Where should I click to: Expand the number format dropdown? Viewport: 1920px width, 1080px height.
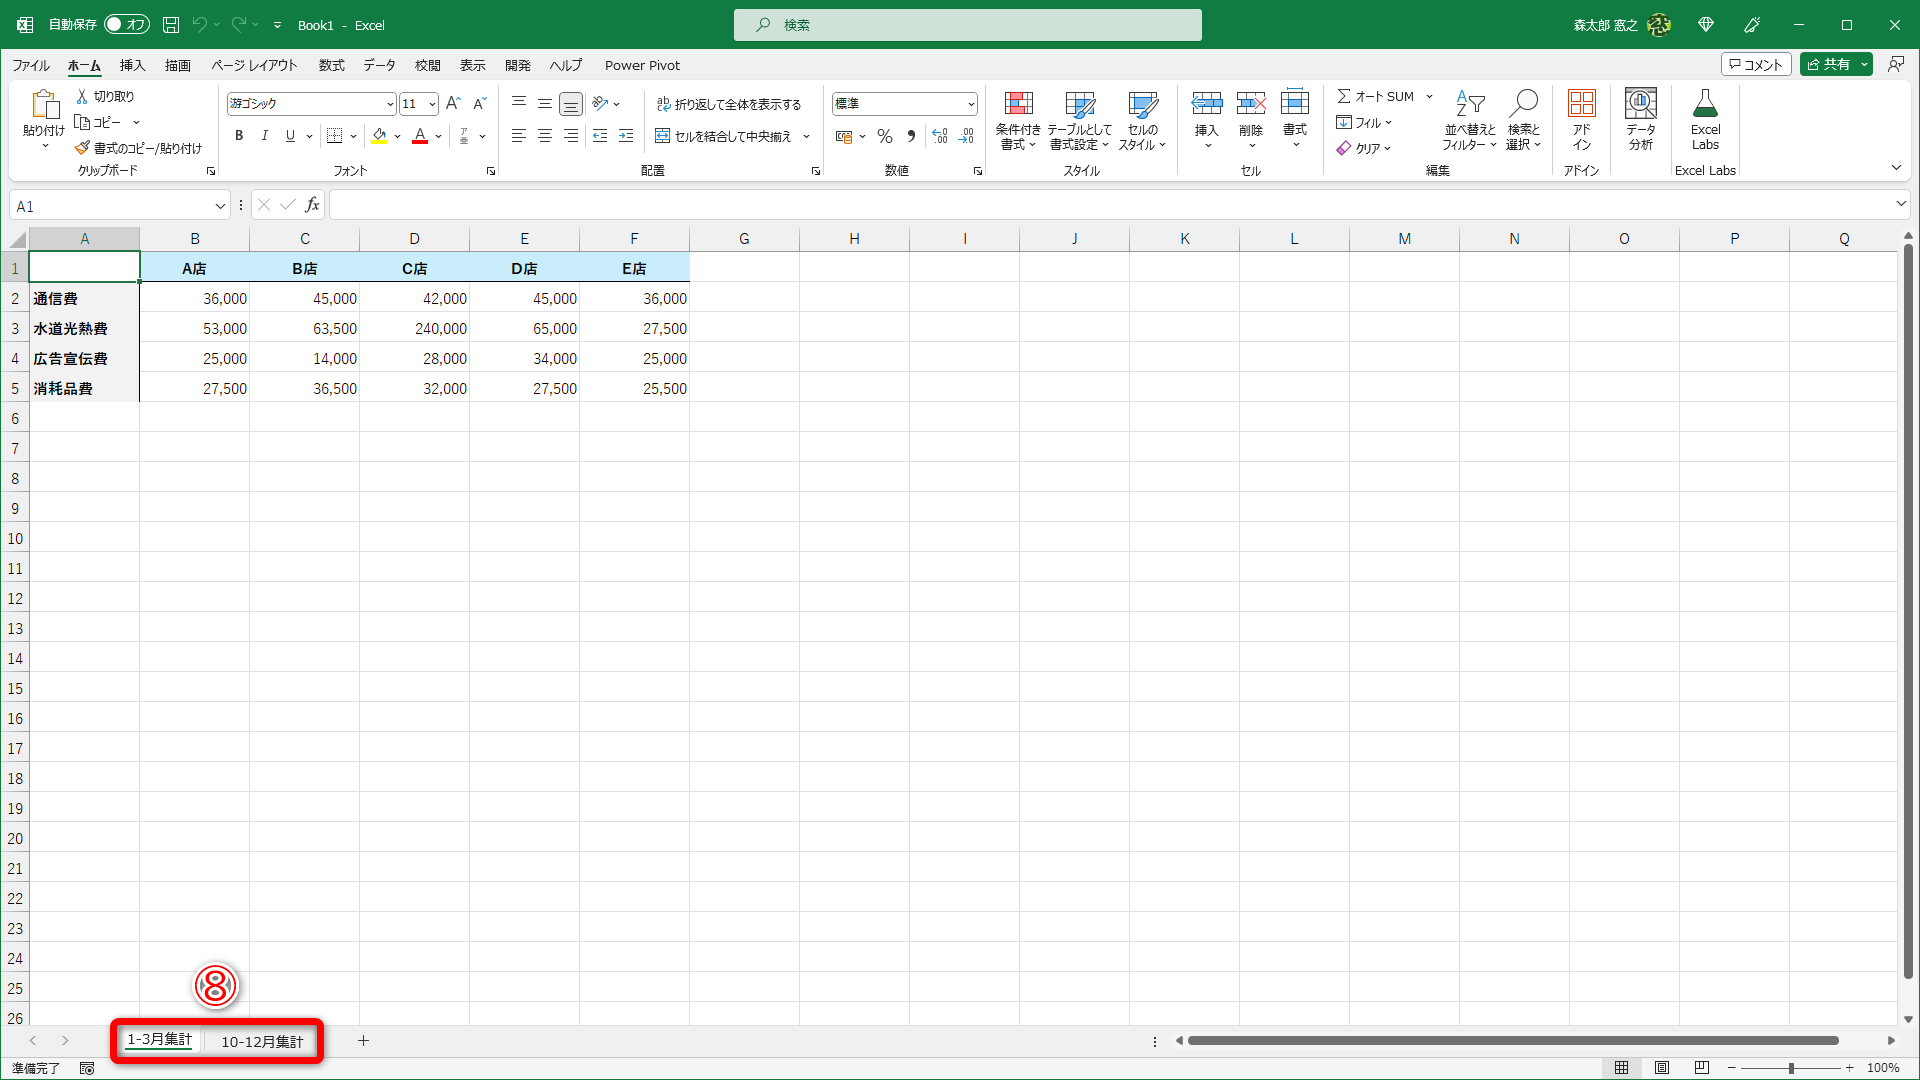pos(970,104)
